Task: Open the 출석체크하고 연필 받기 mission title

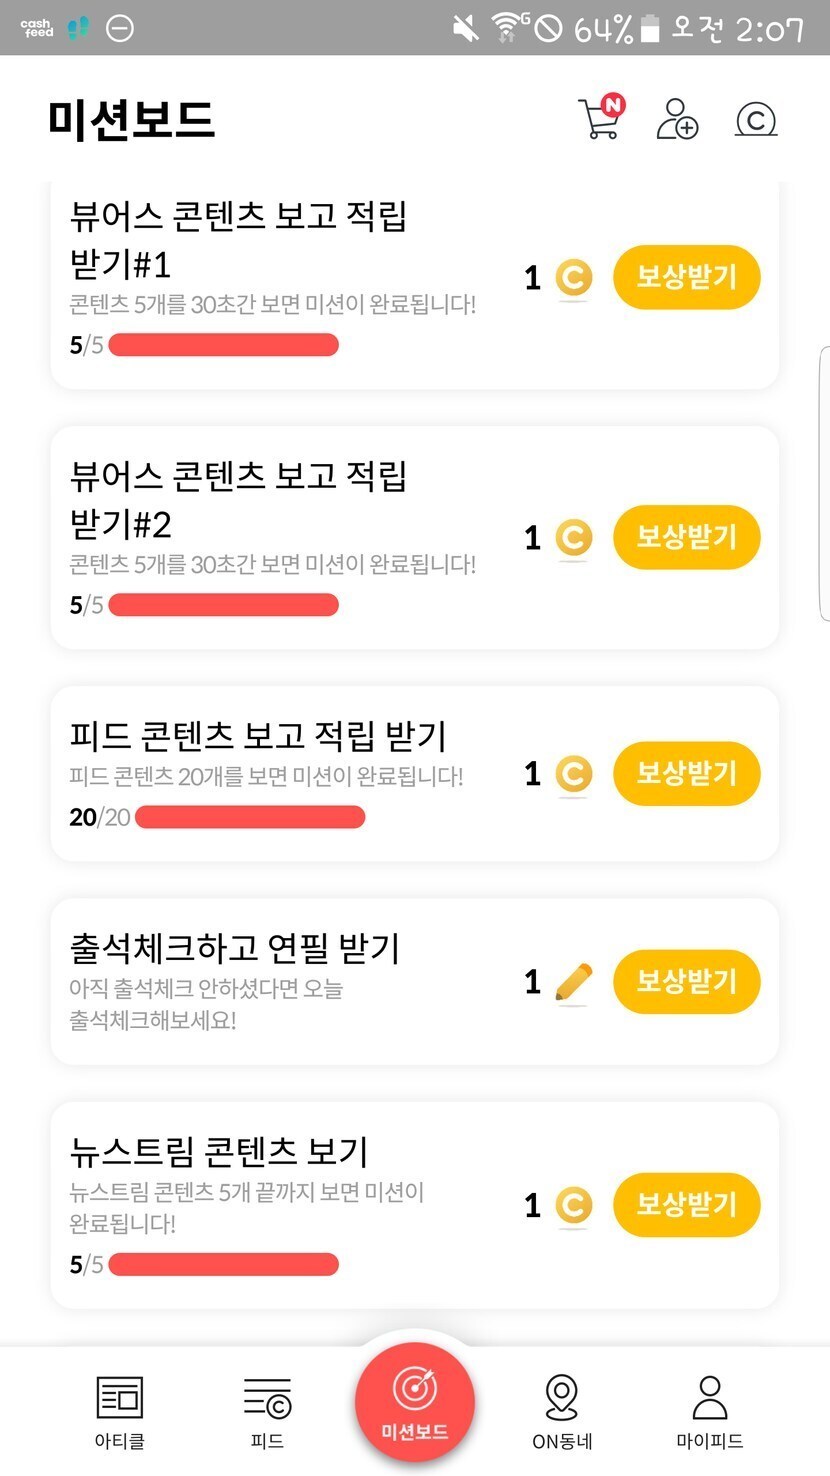Action: pyautogui.click(x=235, y=947)
